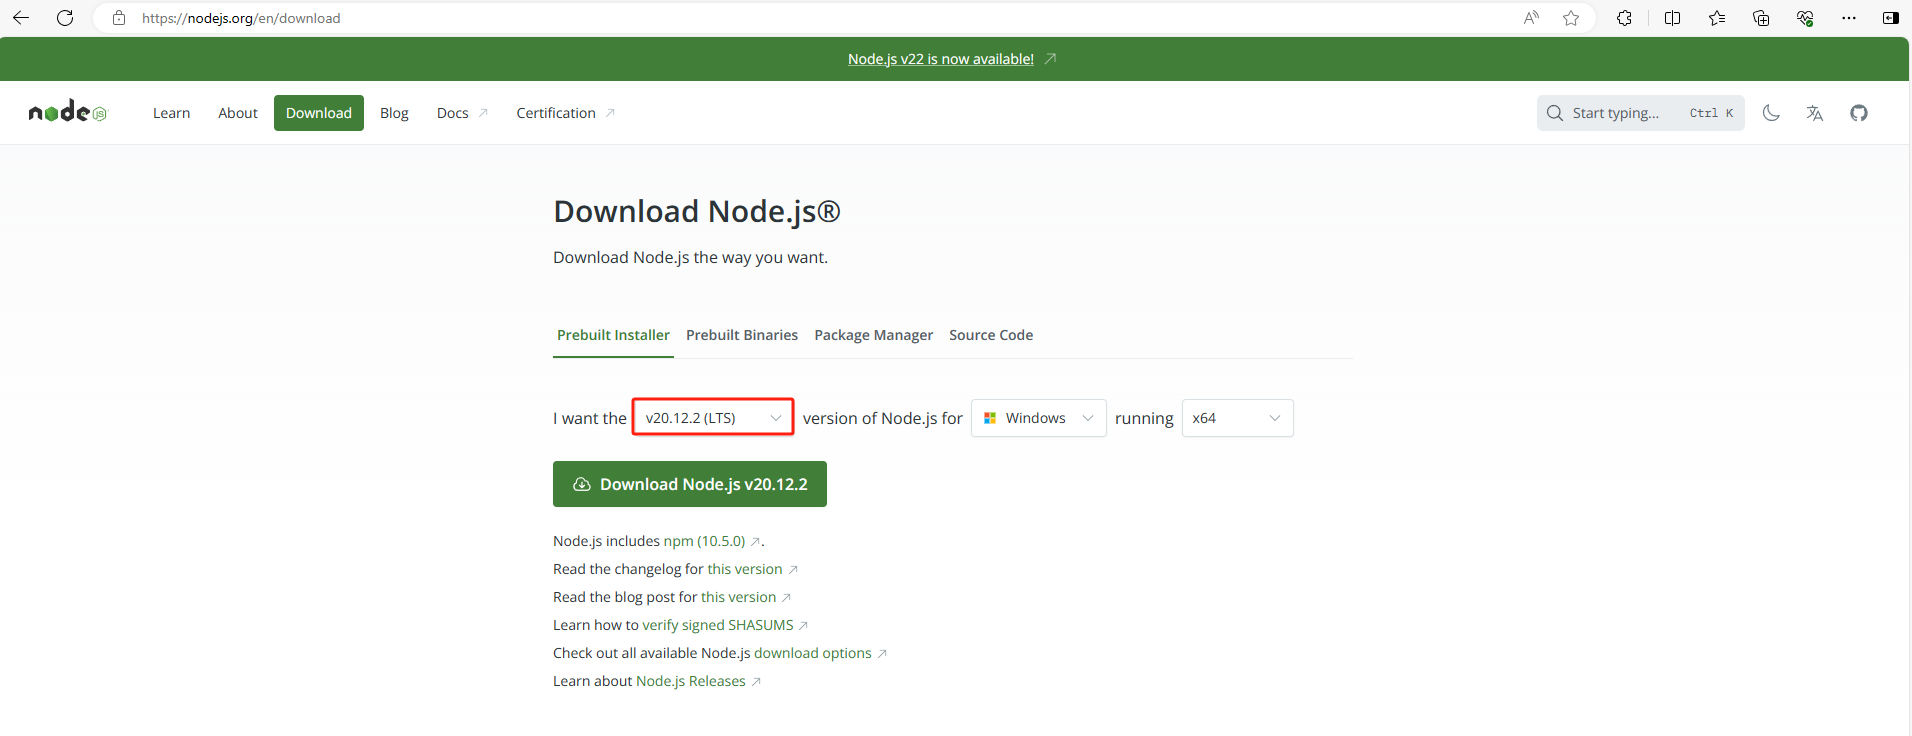Open Download navigation item
The height and width of the screenshot is (736, 1912).
319,113
